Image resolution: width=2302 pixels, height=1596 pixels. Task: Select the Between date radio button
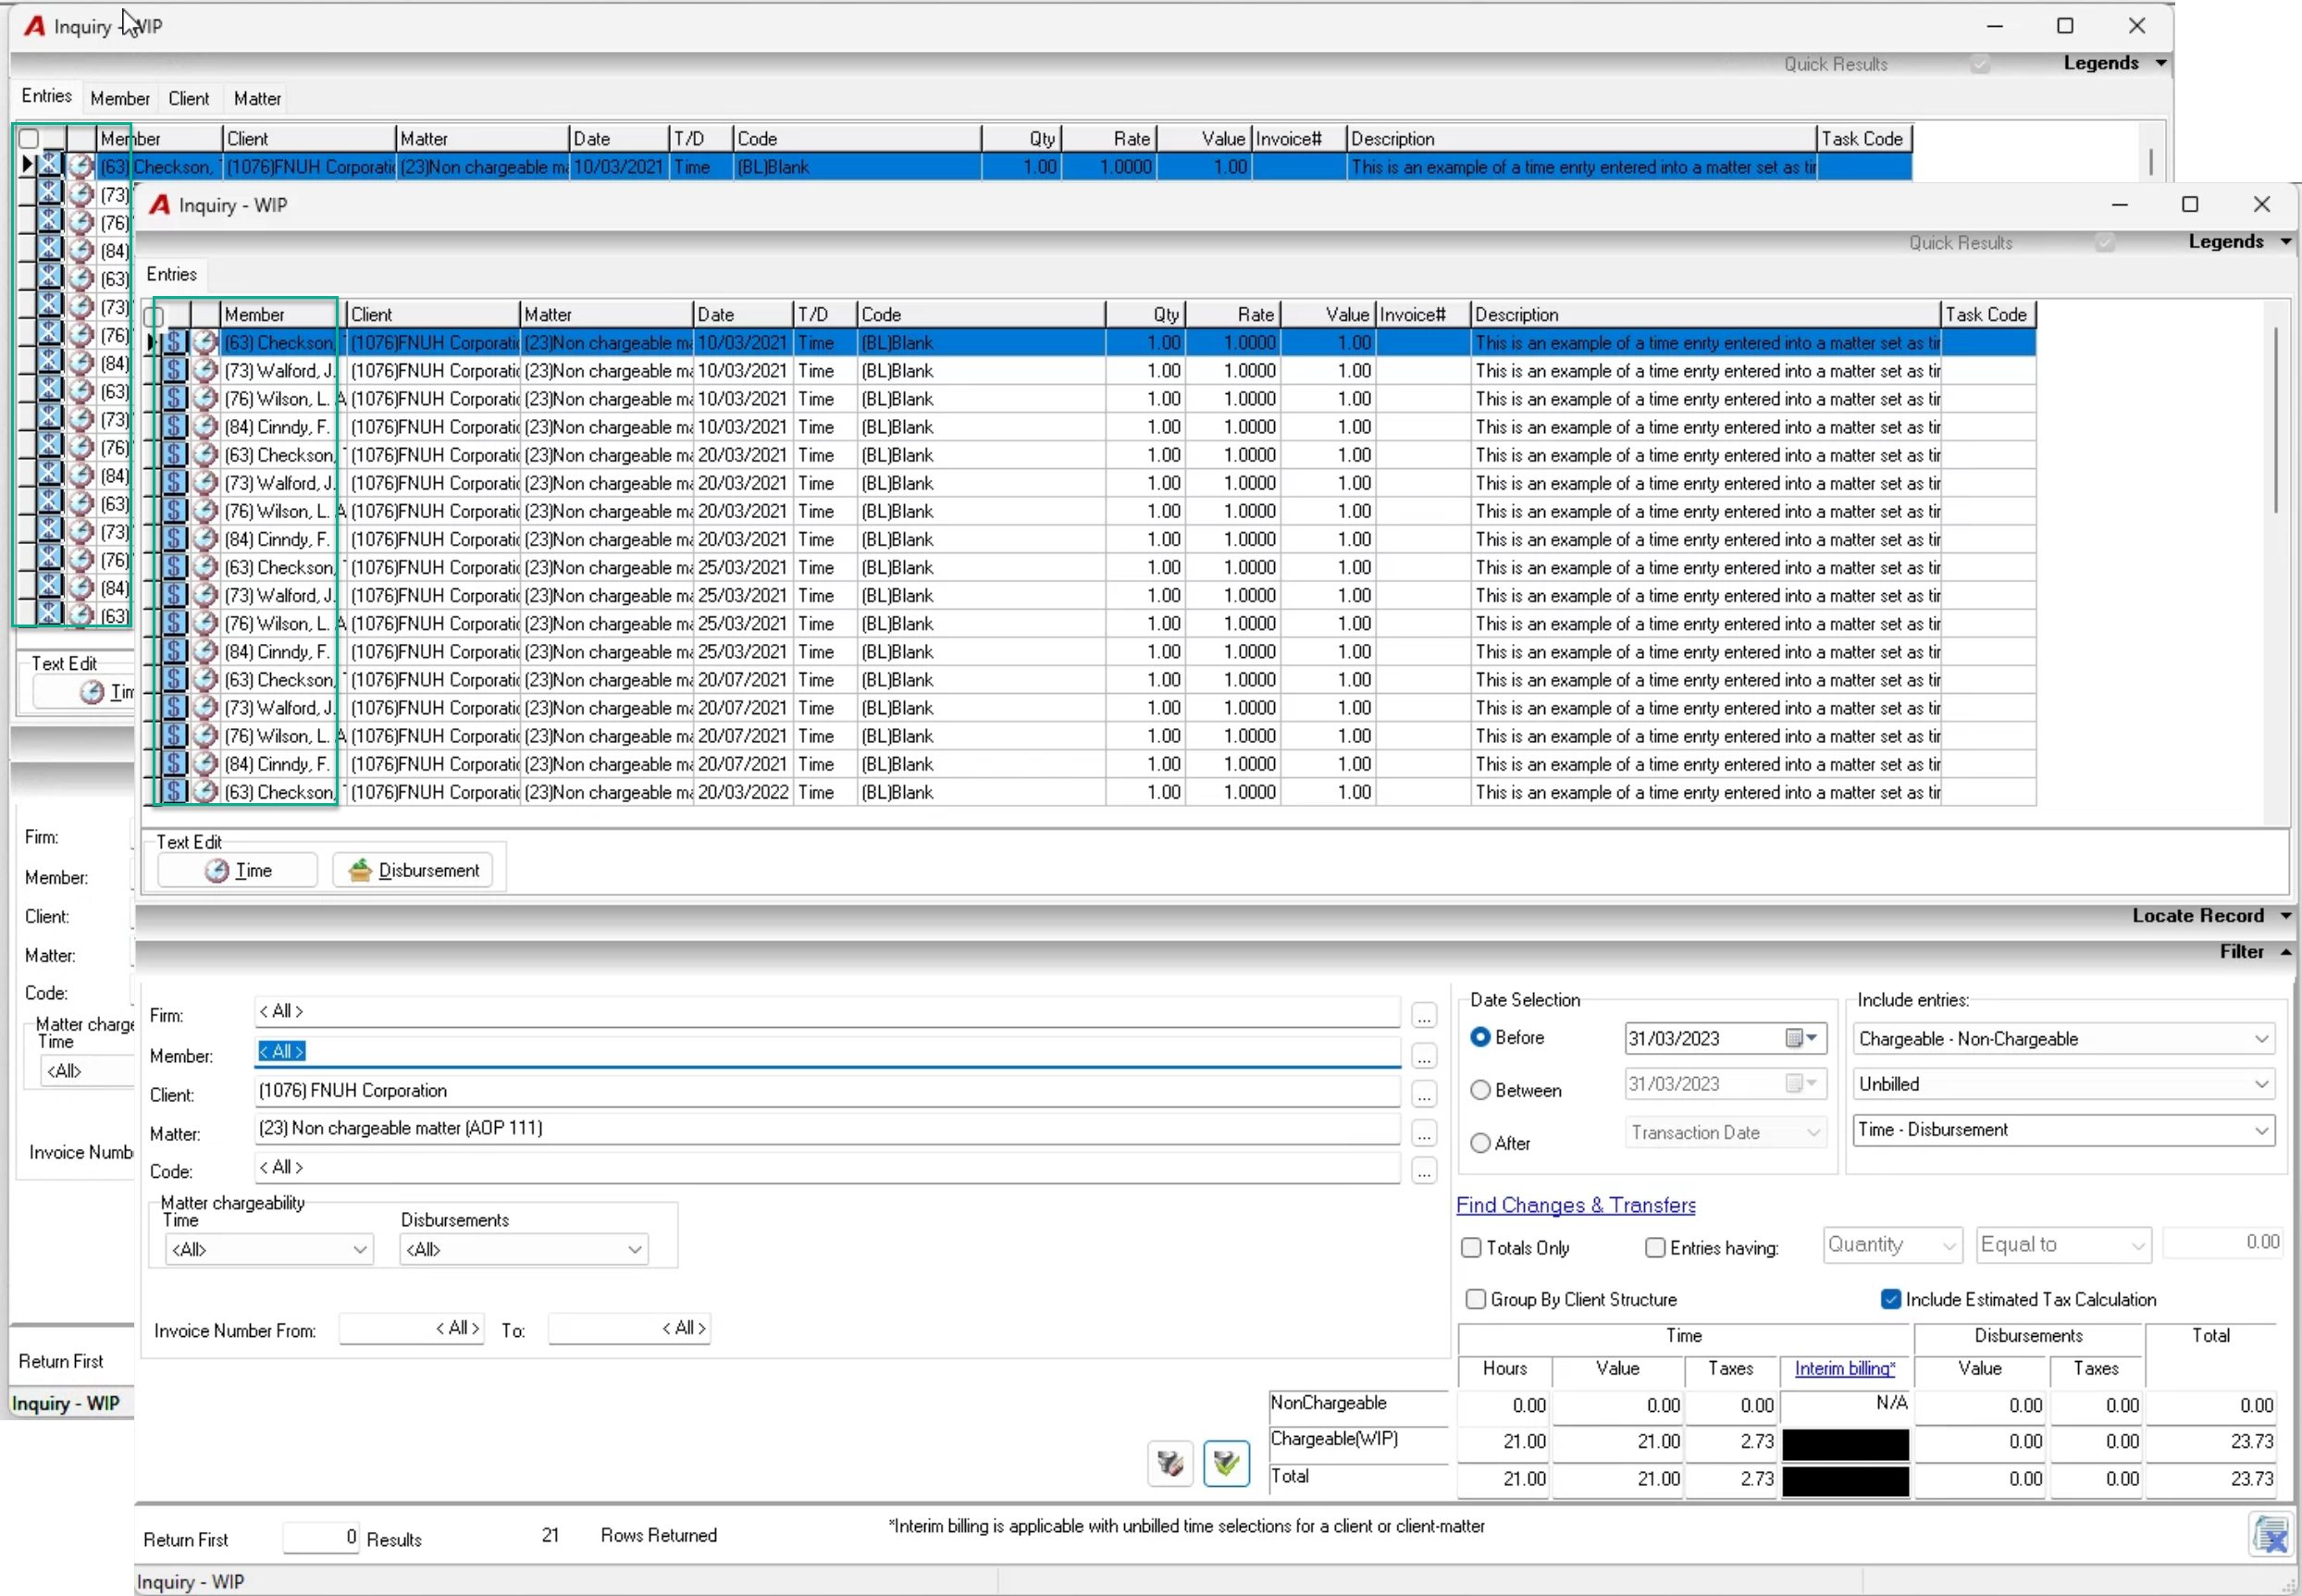coord(1480,1090)
